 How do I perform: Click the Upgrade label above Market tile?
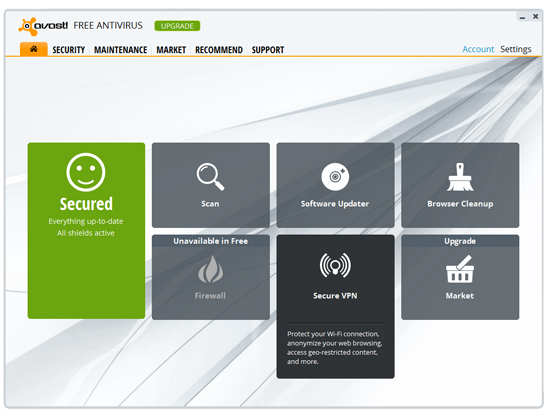(x=460, y=241)
